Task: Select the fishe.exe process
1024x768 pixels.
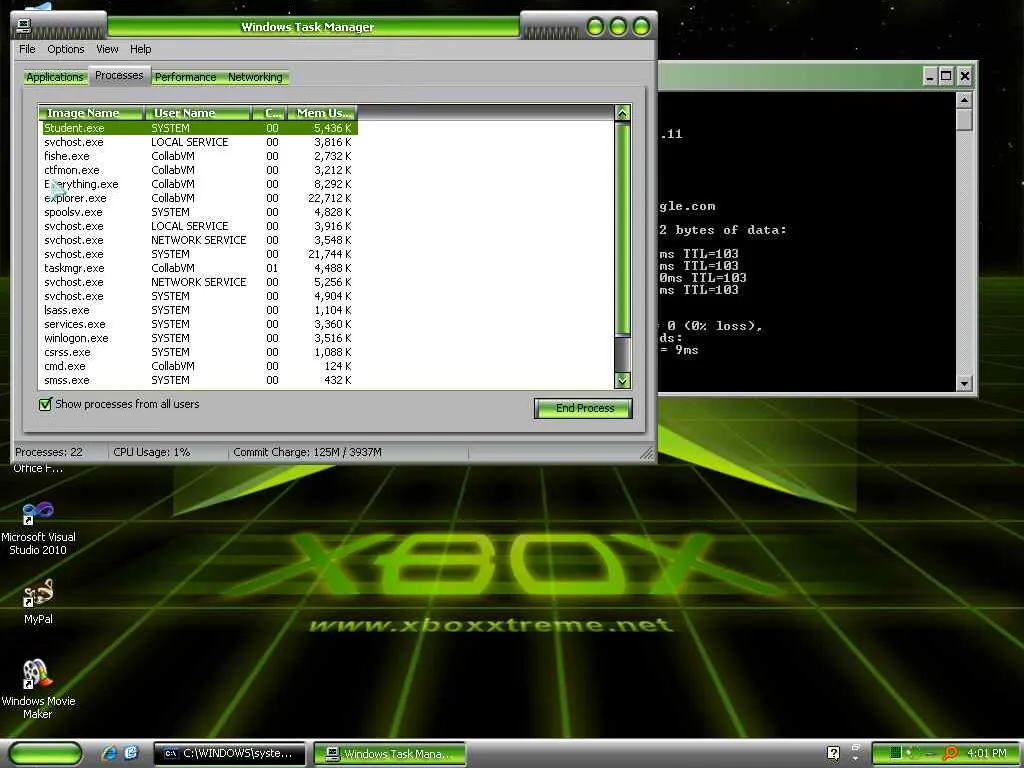Action: [x=199, y=156]
